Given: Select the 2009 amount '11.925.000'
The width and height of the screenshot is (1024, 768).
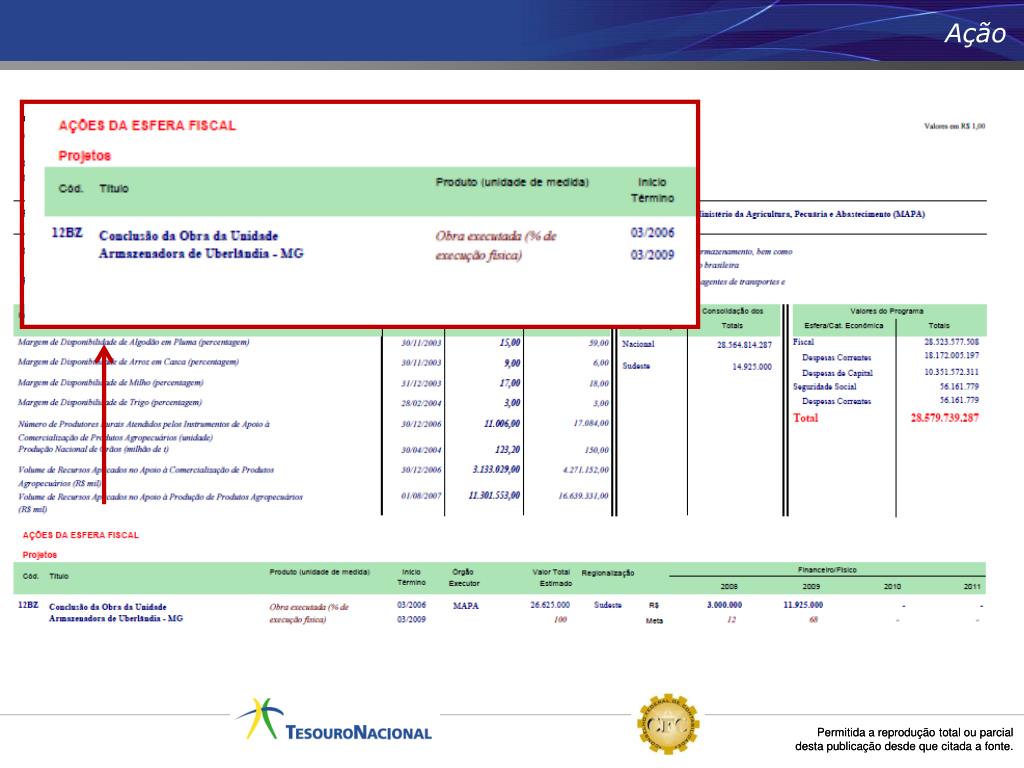Looking at the screenshot, I should pos(803,605).
